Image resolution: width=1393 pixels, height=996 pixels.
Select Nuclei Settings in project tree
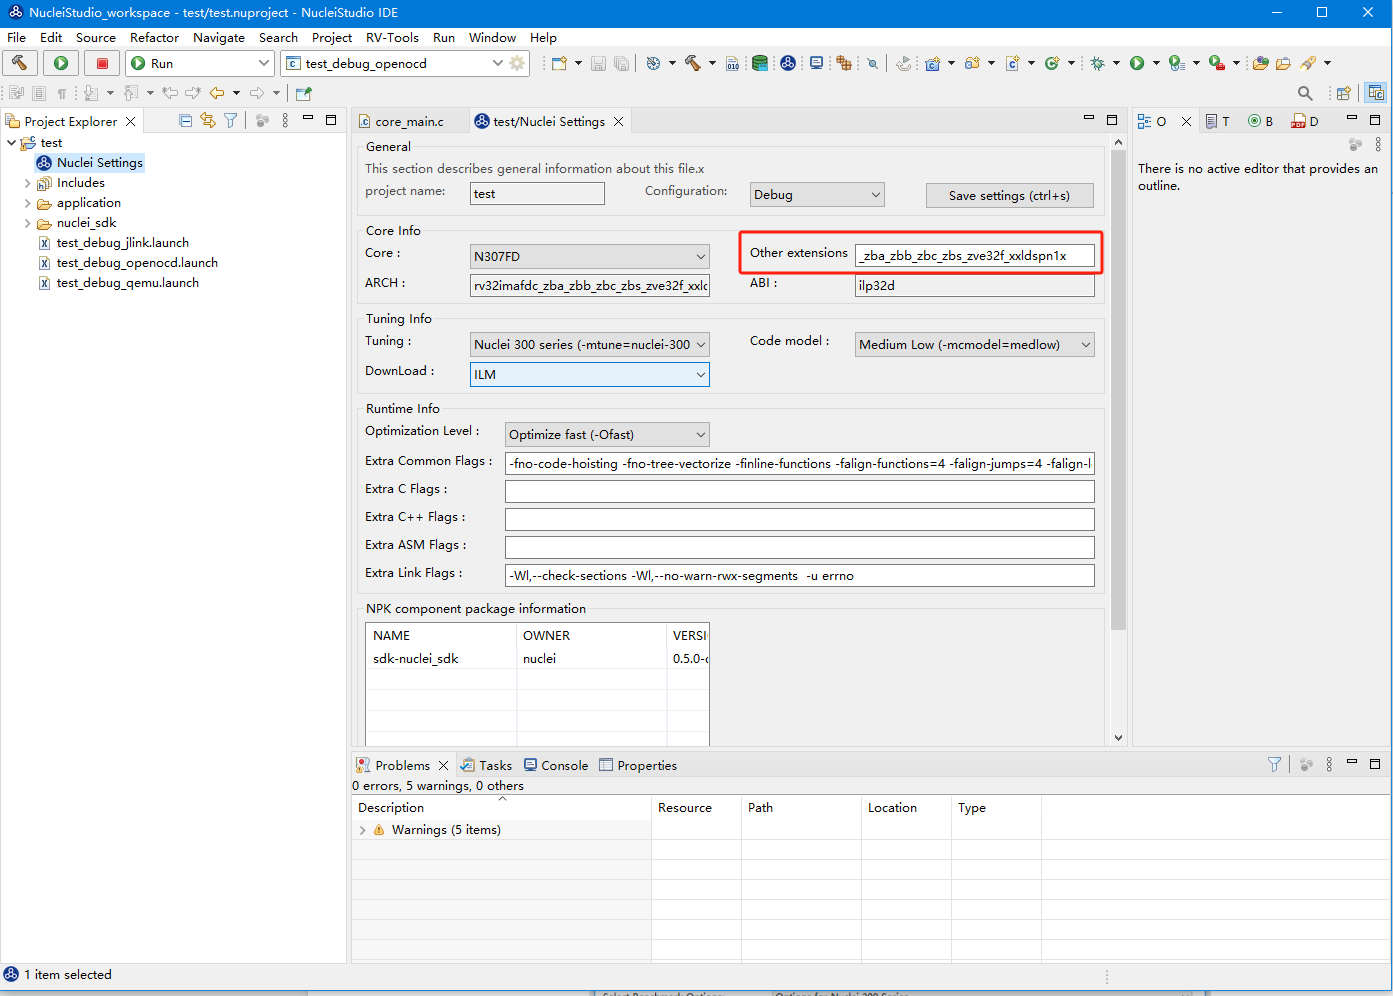[90, 163]
